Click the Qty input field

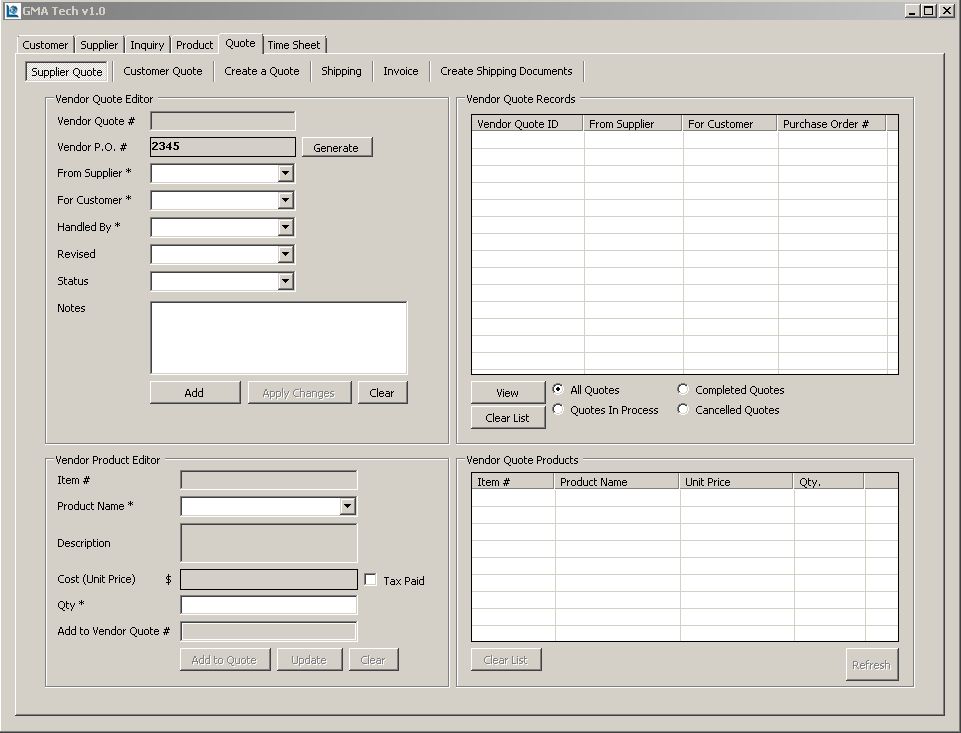pyautogui.click(x=268, y=605)
